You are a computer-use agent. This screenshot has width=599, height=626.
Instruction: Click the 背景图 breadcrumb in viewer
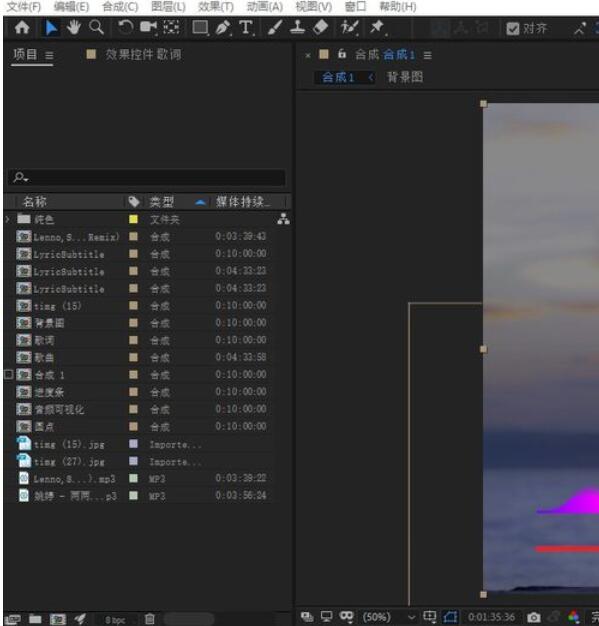point(405,77)
